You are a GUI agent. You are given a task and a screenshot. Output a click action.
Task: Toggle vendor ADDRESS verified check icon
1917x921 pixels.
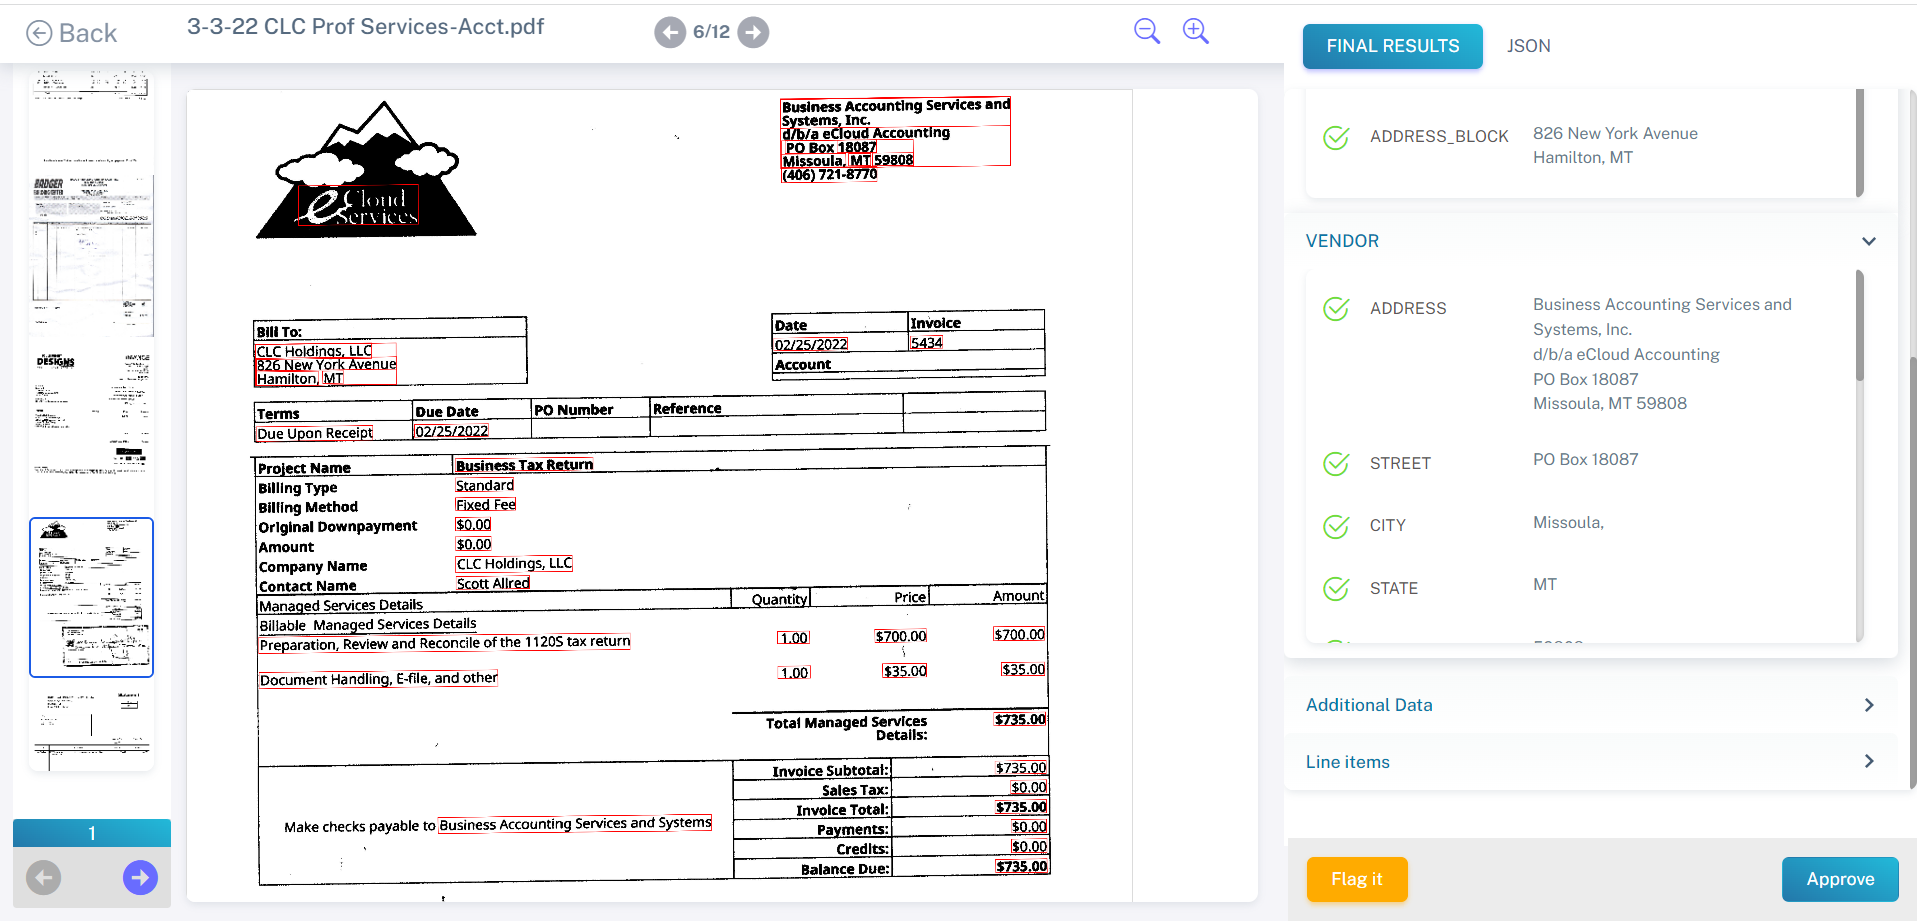click(1336, 309)
